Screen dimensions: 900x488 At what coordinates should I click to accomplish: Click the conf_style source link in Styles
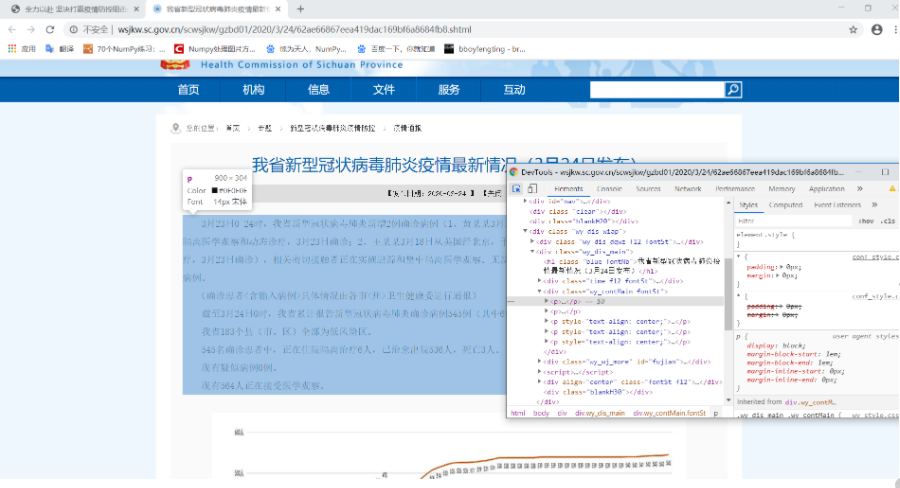(874, 257)
